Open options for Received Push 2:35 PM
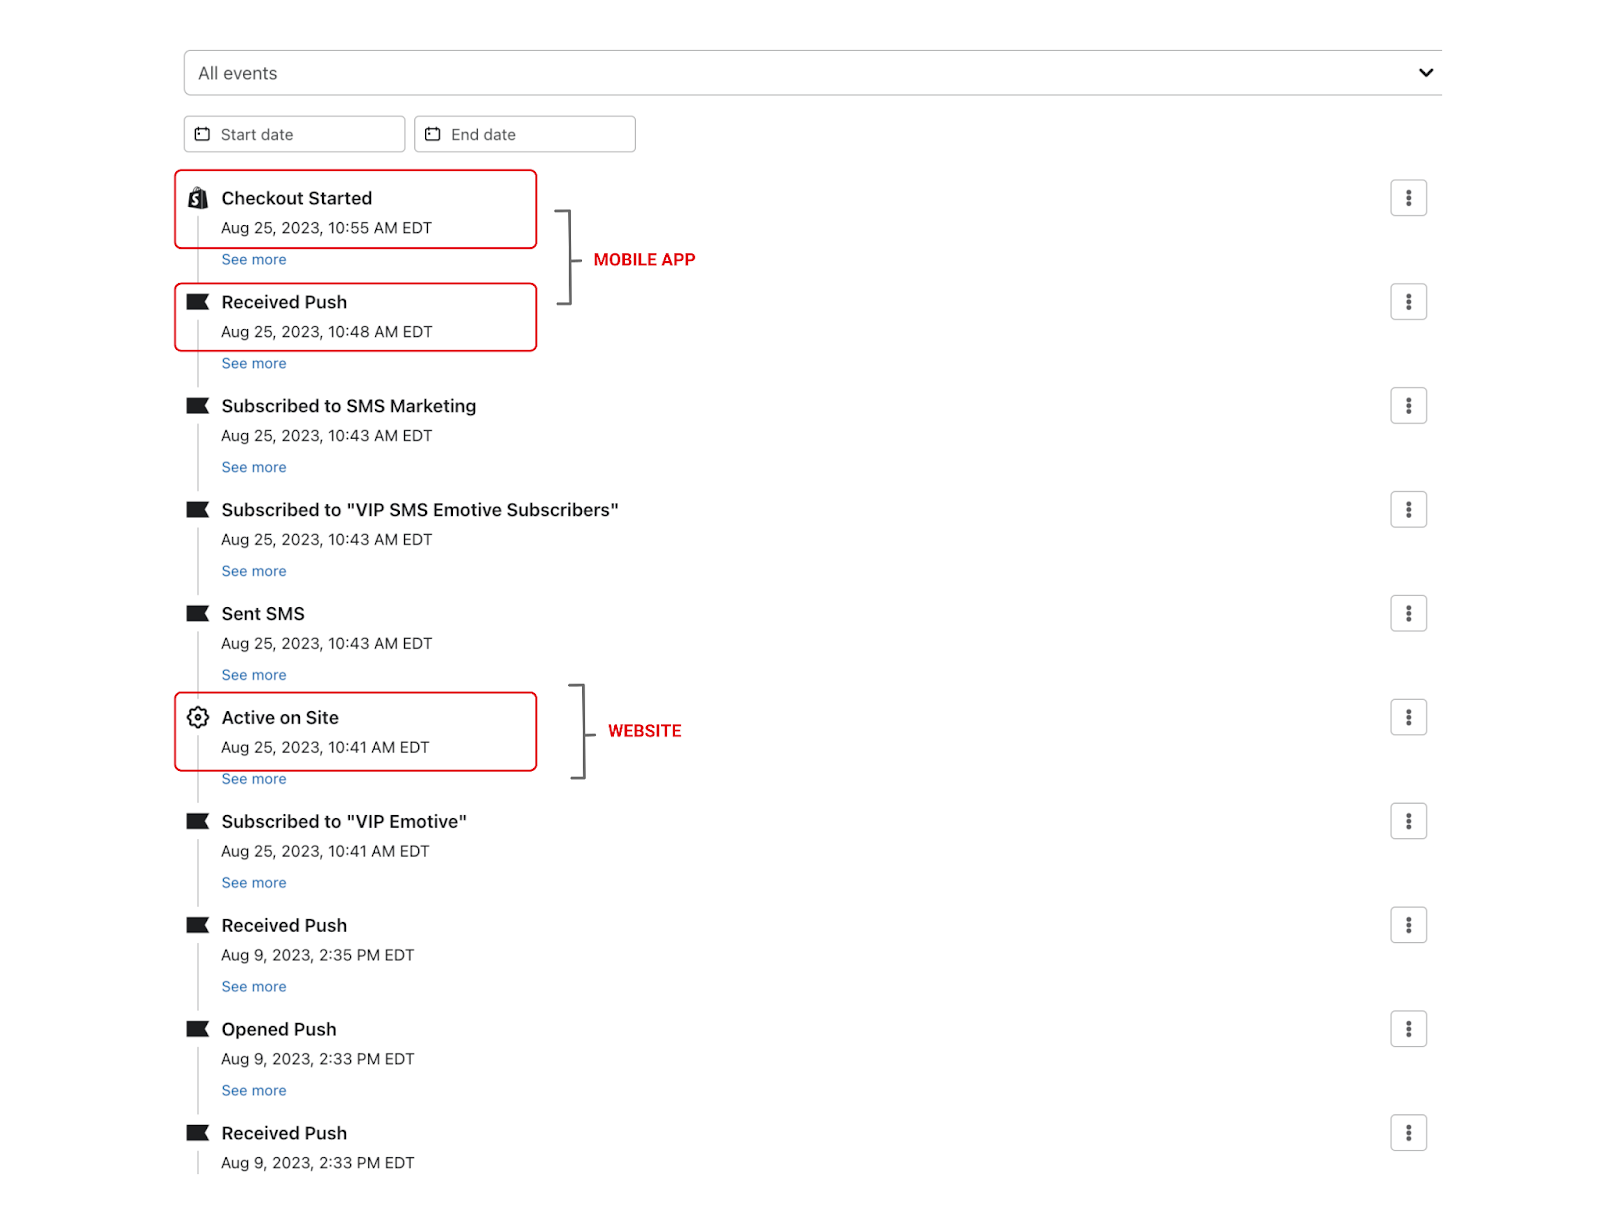Image resolution: width=1600 pixels, height=1207 pixels. 1408,925
